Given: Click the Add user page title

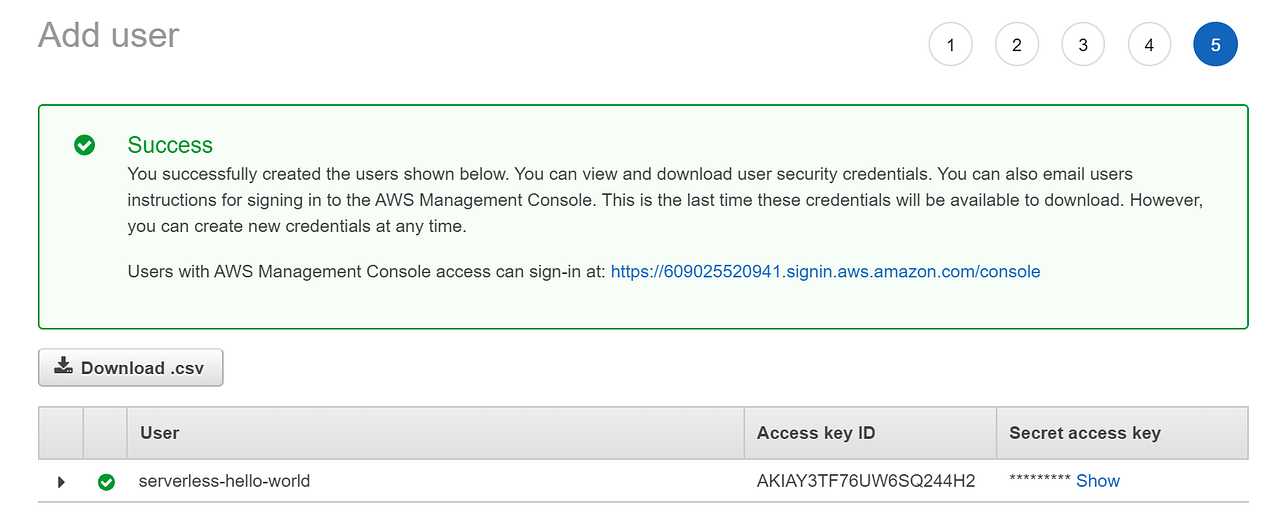Looking at the screenshot, I should tap(109, 35).
